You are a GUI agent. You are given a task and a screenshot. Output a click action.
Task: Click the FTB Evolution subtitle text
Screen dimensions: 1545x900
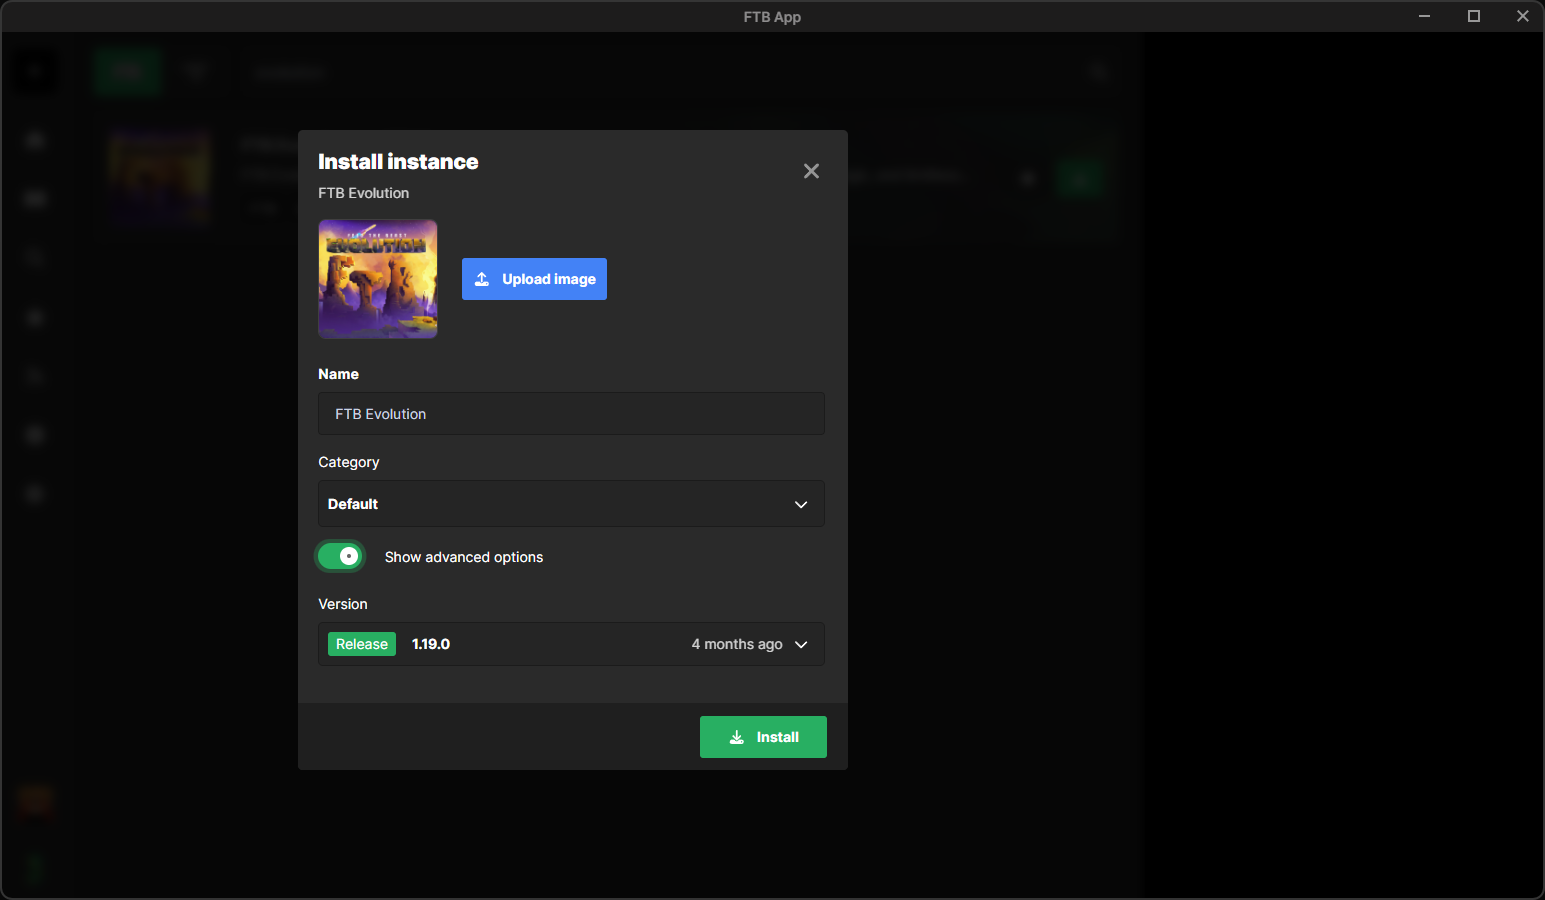(363, 193)
